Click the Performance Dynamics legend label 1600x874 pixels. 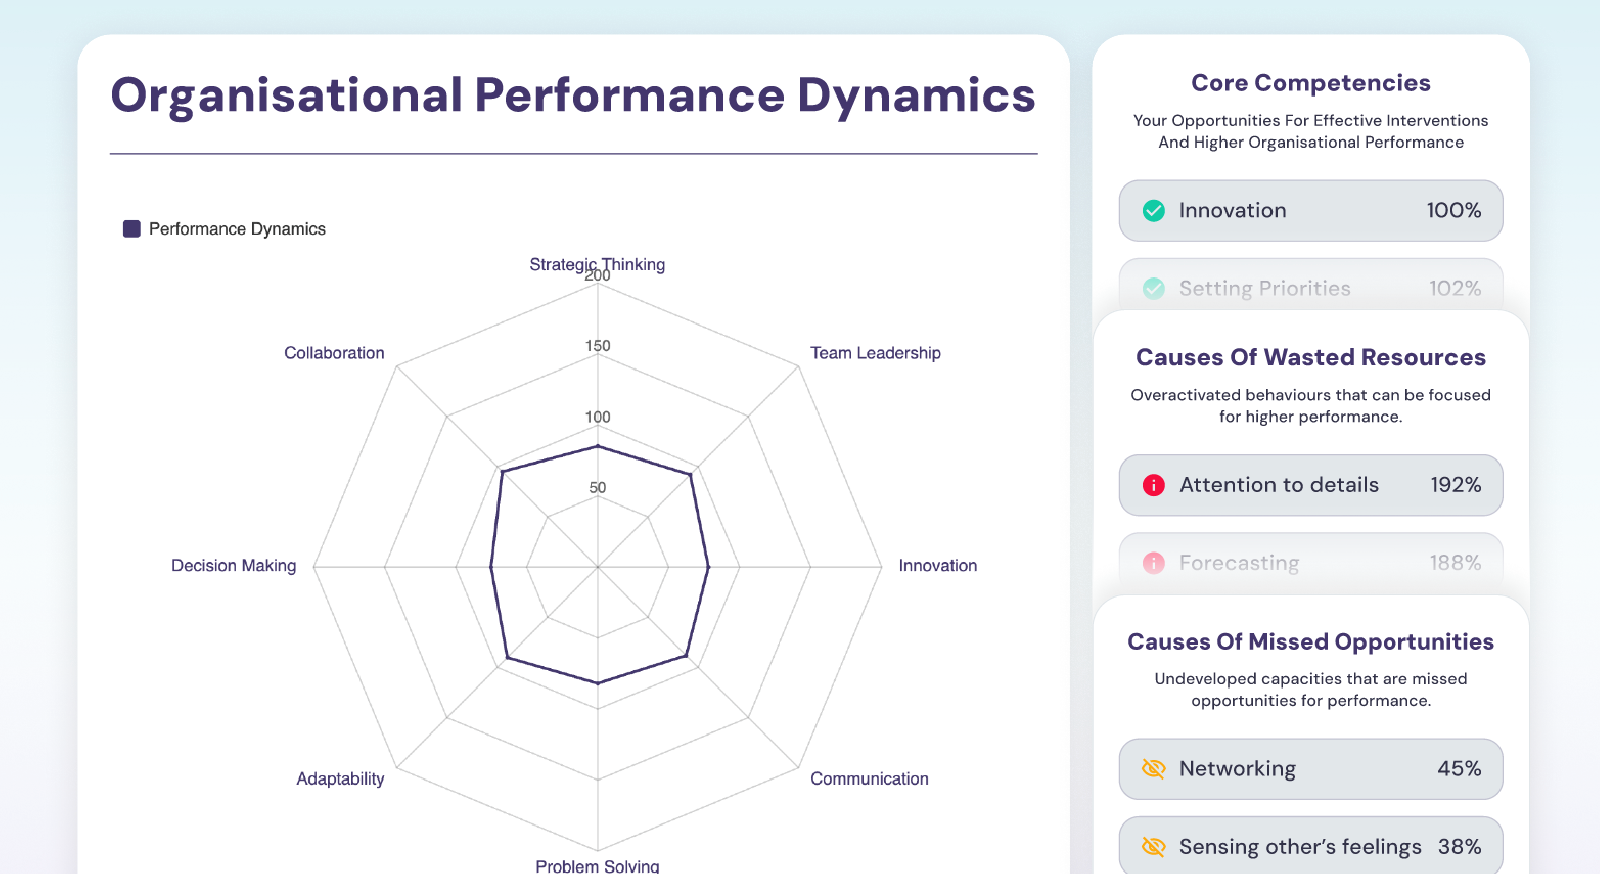pos(237,229)
